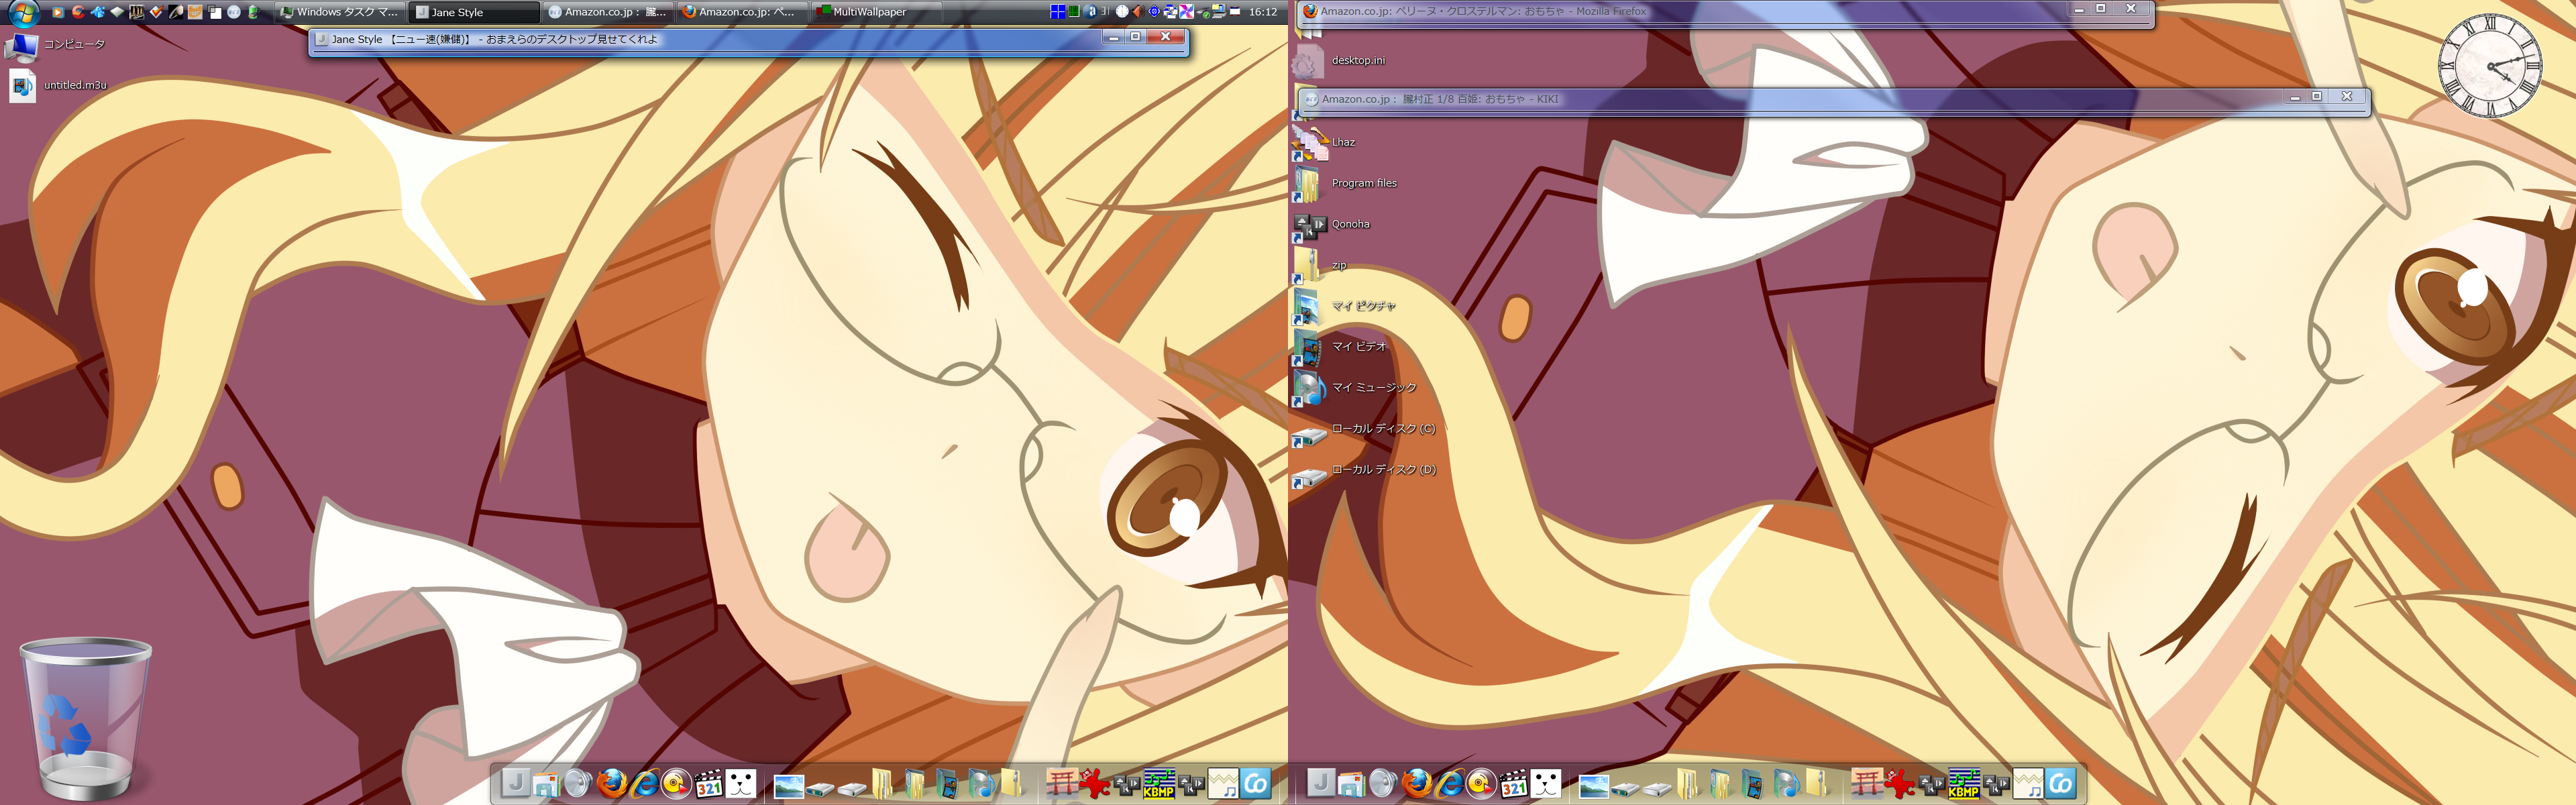This screenshot has height=805, width=2576.
Task: Launch Media Player Classic 321 in right-screen dock
Action: [1514, 784]
